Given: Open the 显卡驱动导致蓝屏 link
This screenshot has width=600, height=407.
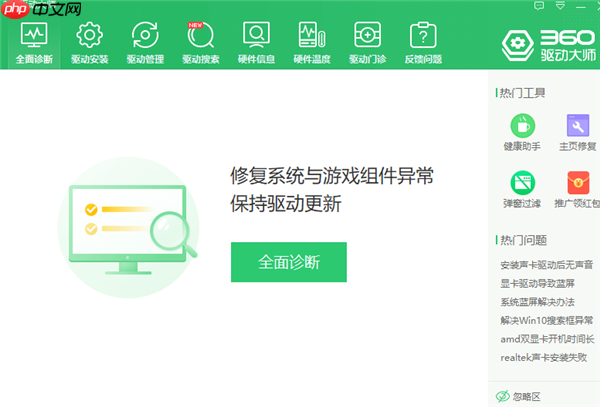Looking at the screenshot, I should coord(537,283).
